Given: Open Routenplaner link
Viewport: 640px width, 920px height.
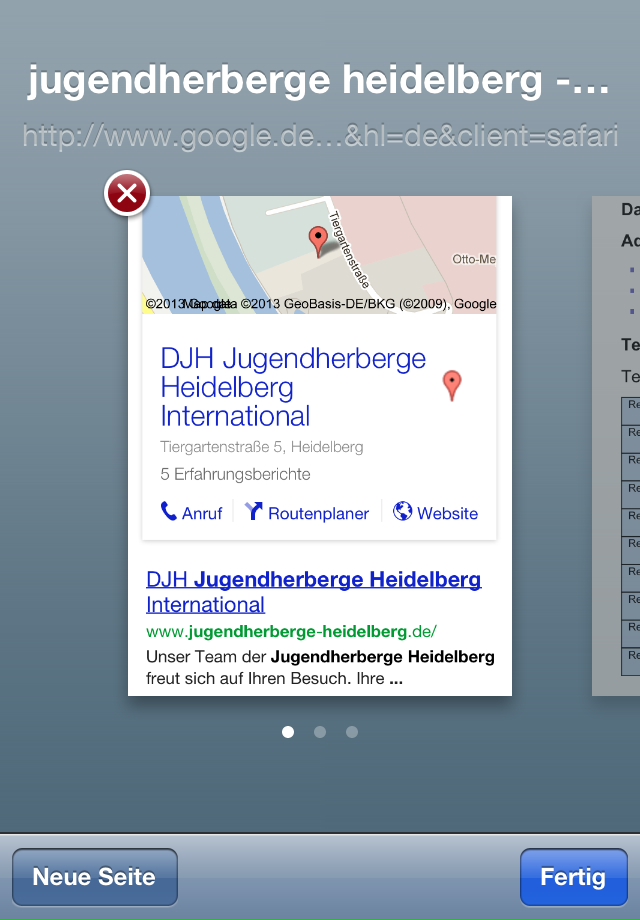Looking at the screenshot, I should [x=307, y=512].
